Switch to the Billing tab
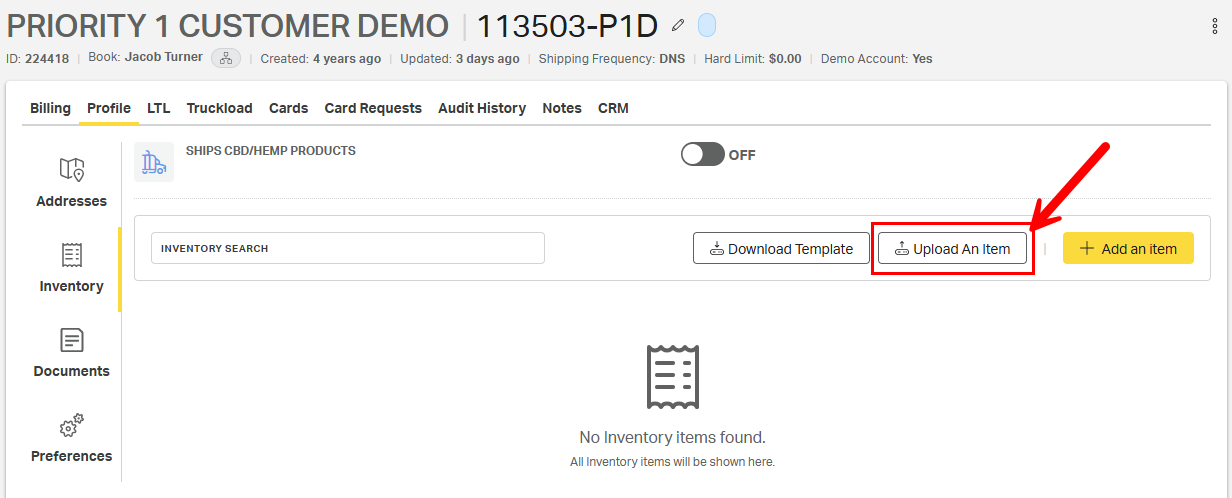Image resolution: width=1232 pixels, height=498 pixels. tap(50, 108)
